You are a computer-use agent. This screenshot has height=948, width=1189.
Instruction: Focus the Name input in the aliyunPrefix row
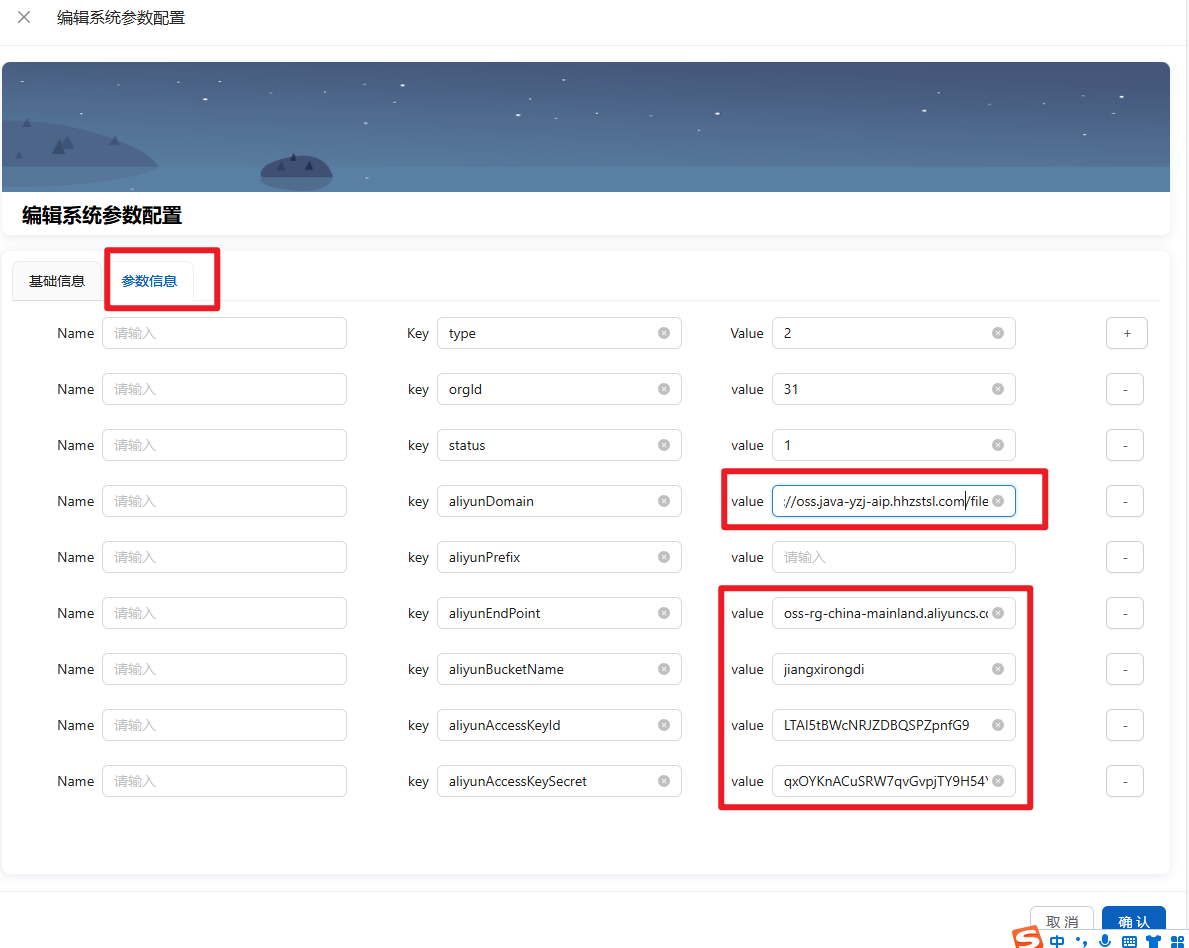(x=224, y=557)
